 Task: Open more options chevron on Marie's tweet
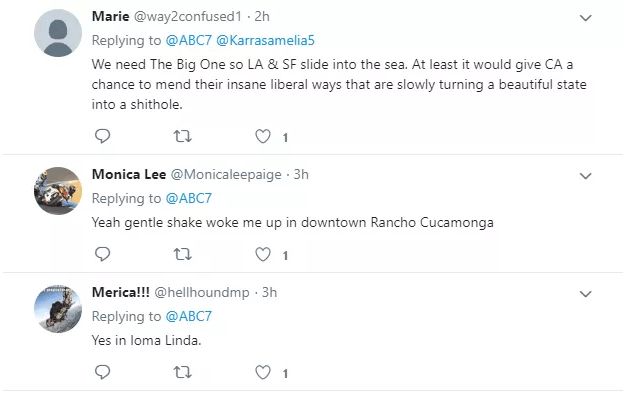[586, 18]
